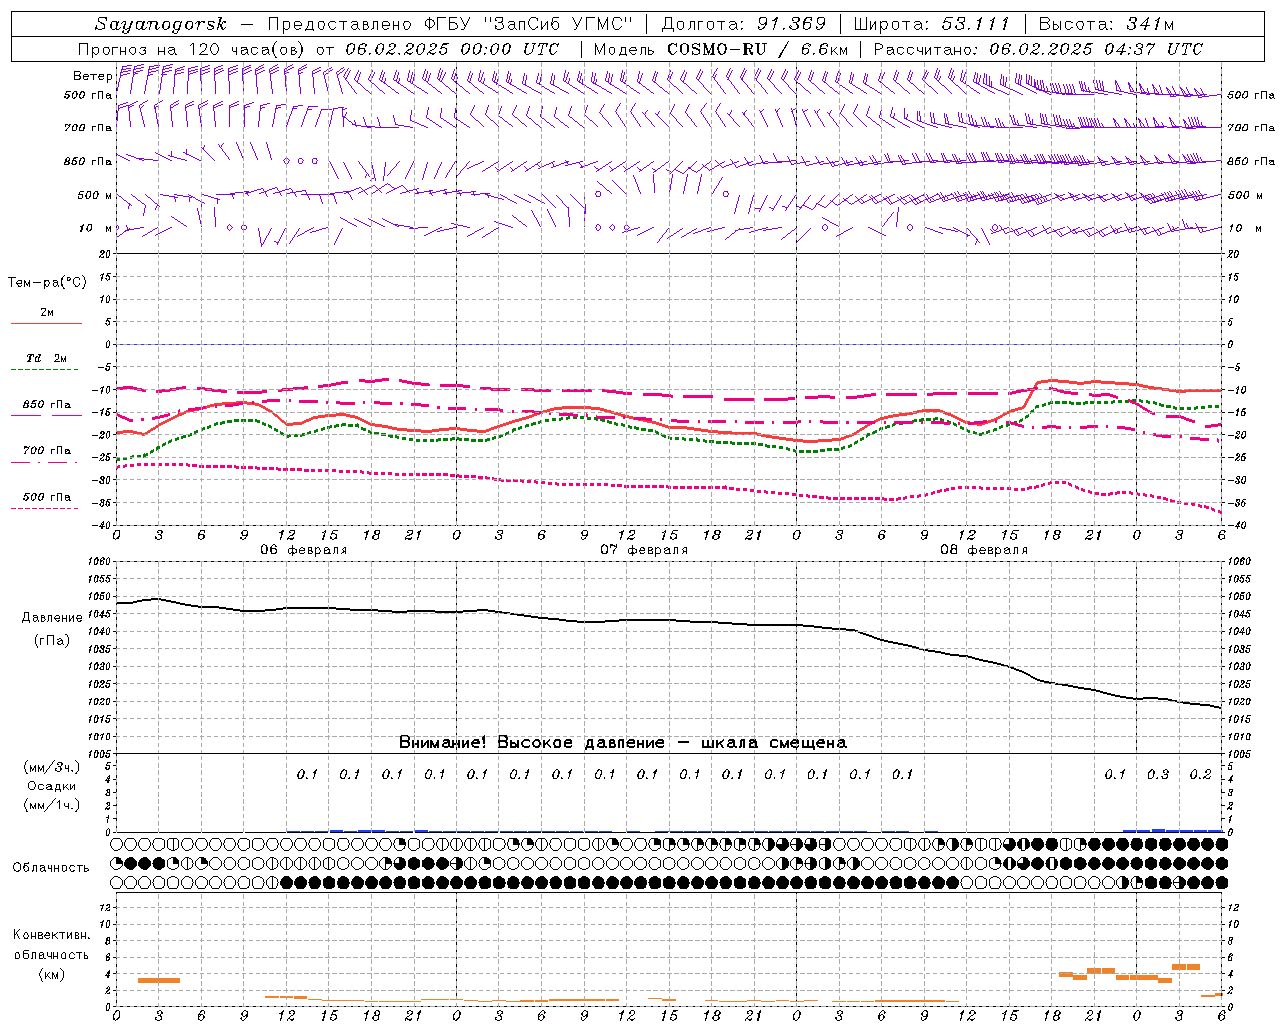1280x1024 pixels.
Task: Select the Модель COSMO-RU / 6.6км label
Action: 720,49
